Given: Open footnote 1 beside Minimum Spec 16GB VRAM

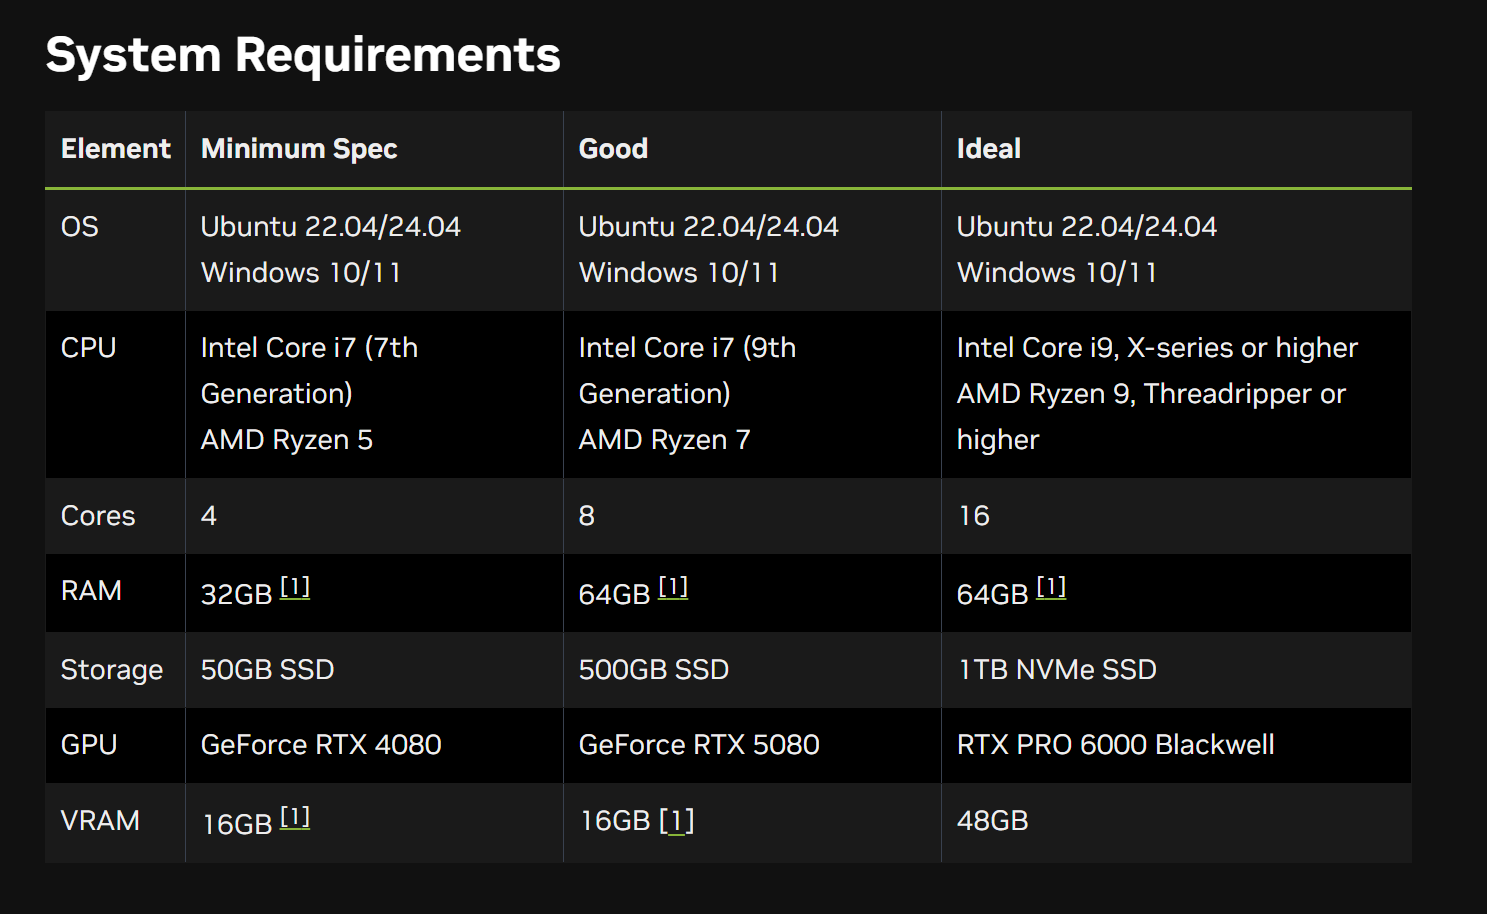Looking at the screenshot, I should [x=295, y=818].
